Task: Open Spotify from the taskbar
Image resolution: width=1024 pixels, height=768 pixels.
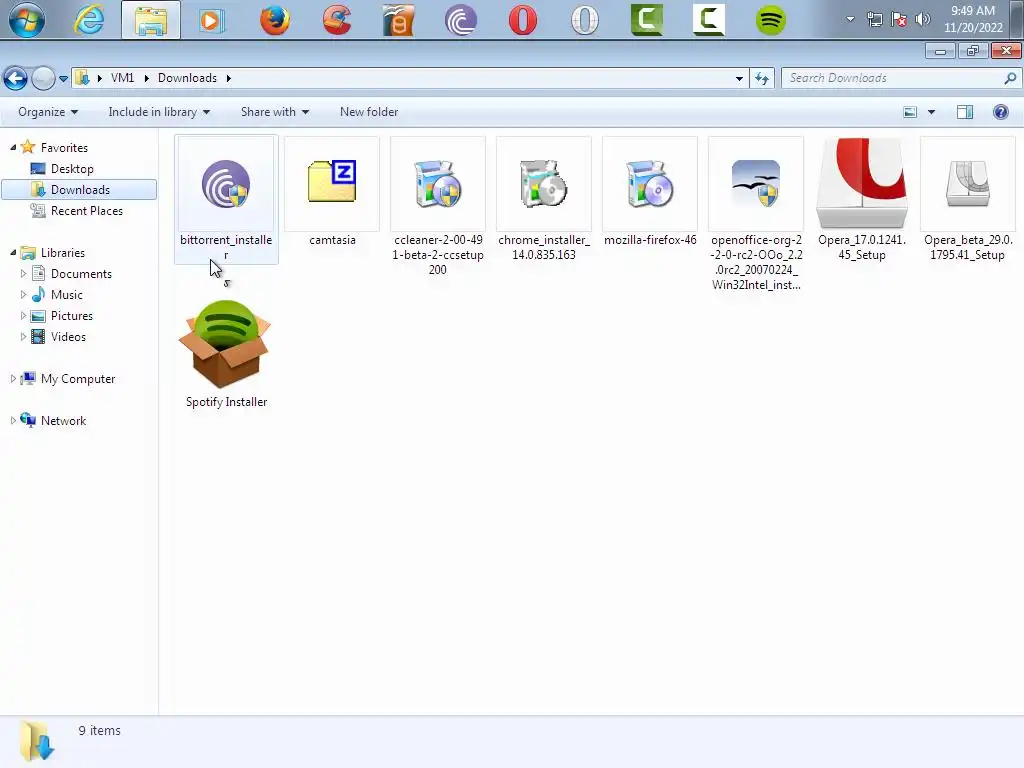Action: (771, 20)
